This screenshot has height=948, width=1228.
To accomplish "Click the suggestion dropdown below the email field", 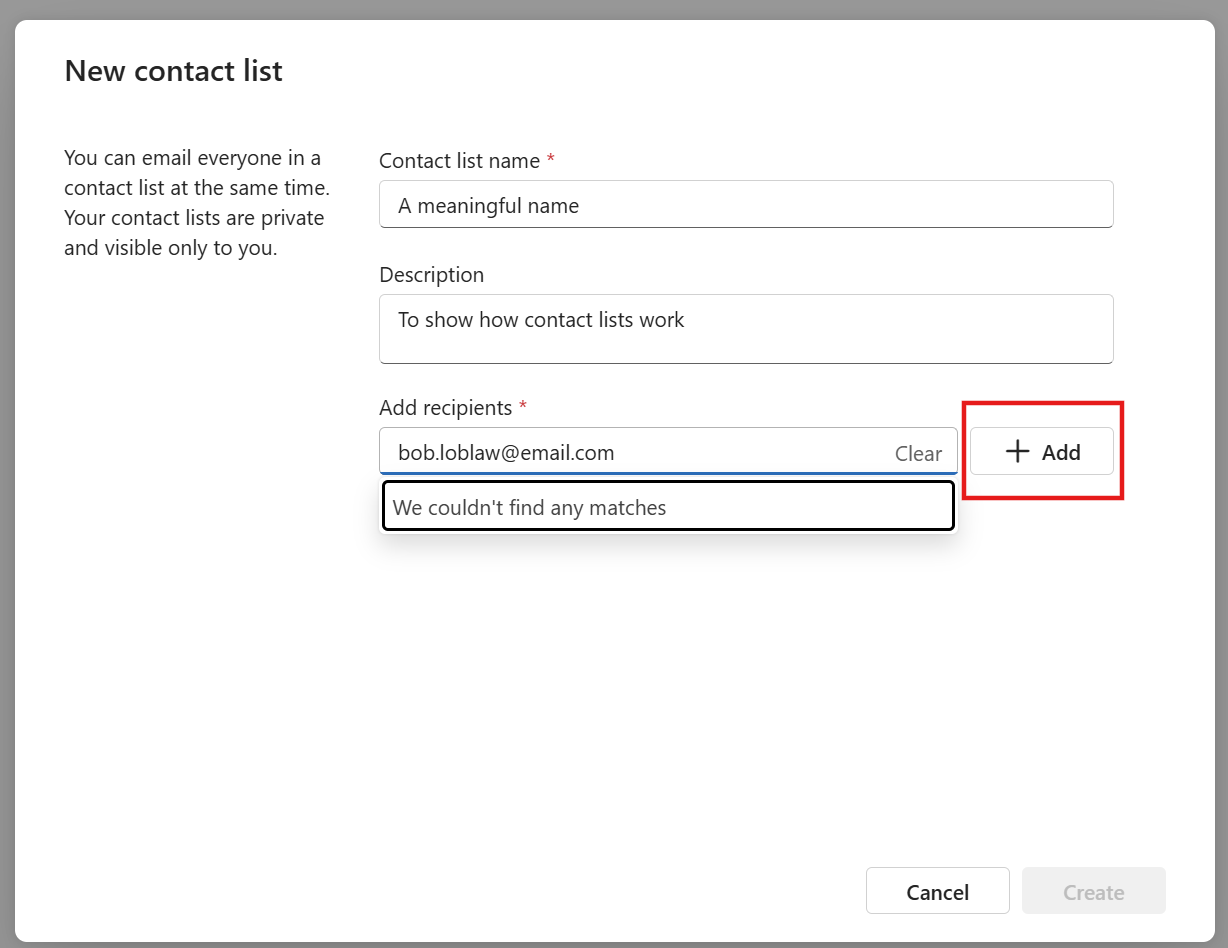I will click(668, 507).
